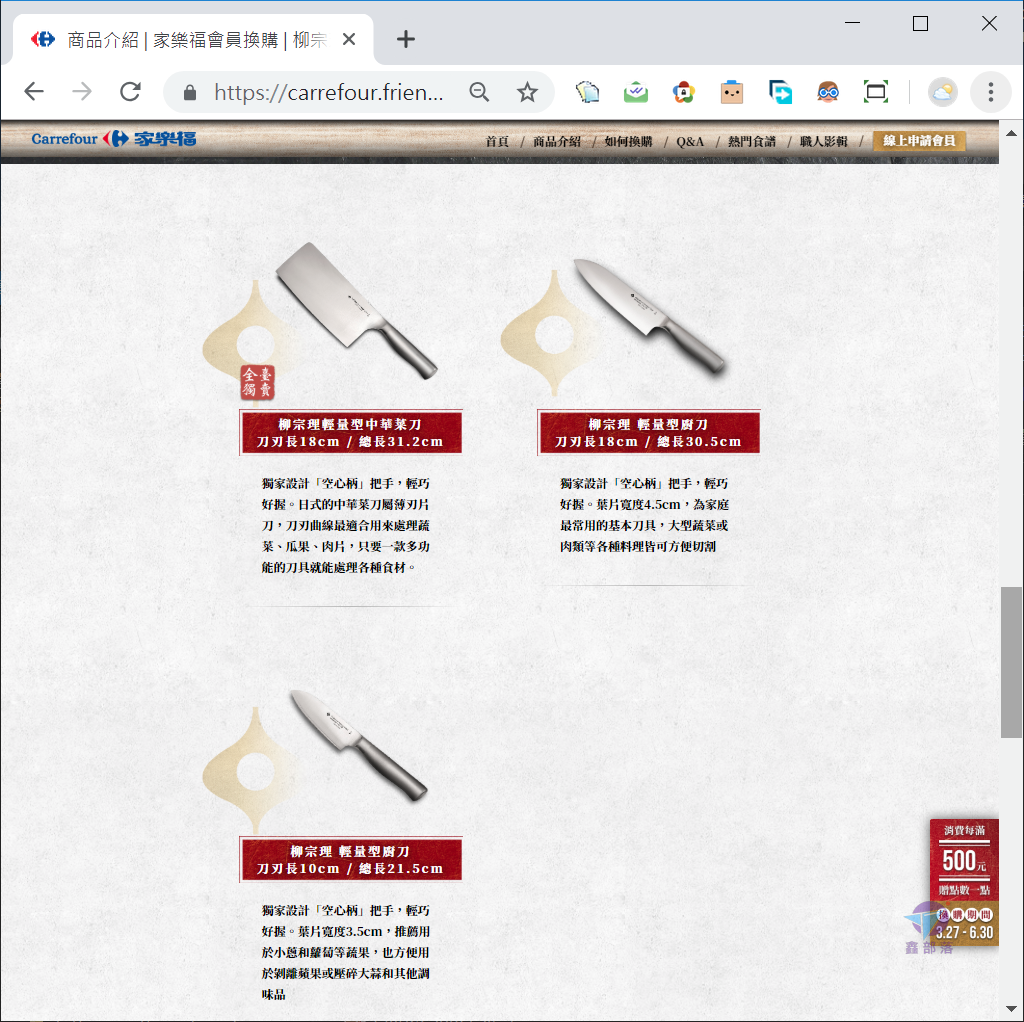Open 熱門食譜 navigation item
Image resolution: width=1024 pixels, height=1022 pixels.
(x=752, y=141)
